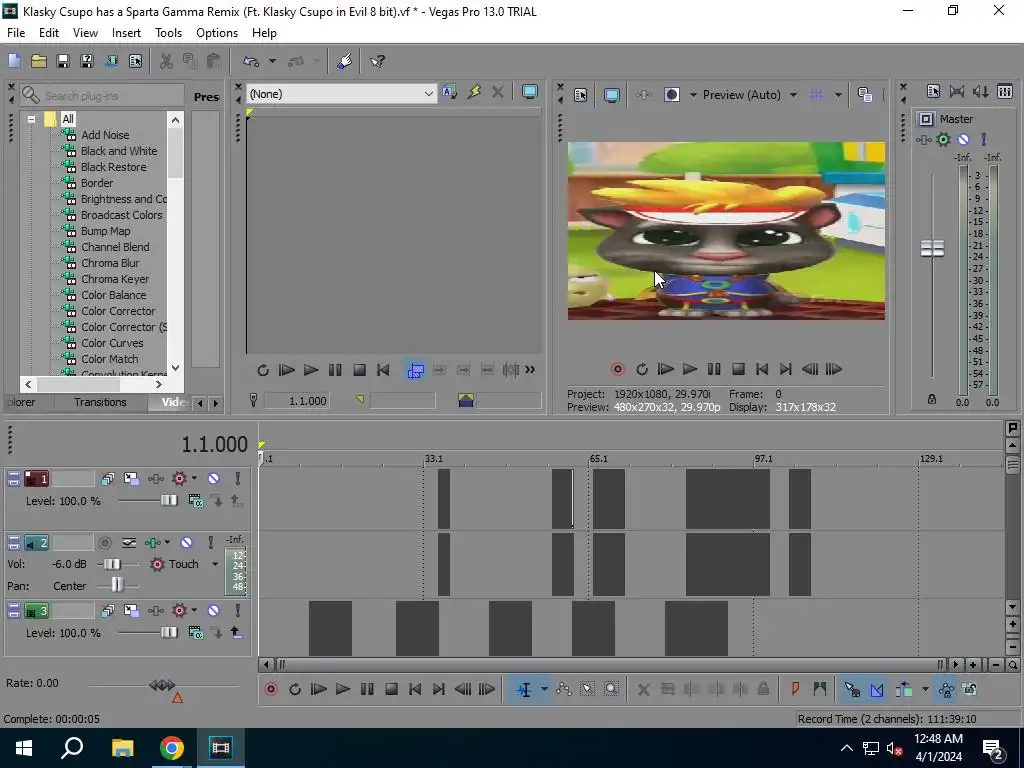Open automation settings dropdown on track 1
The width and height of the screenshot is (1024, 768).
tap(194, 479)
